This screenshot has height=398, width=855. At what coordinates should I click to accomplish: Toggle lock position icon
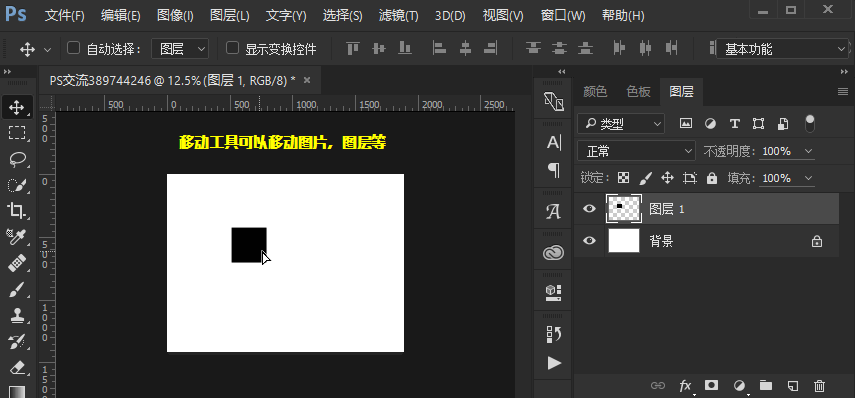point(667,178)
